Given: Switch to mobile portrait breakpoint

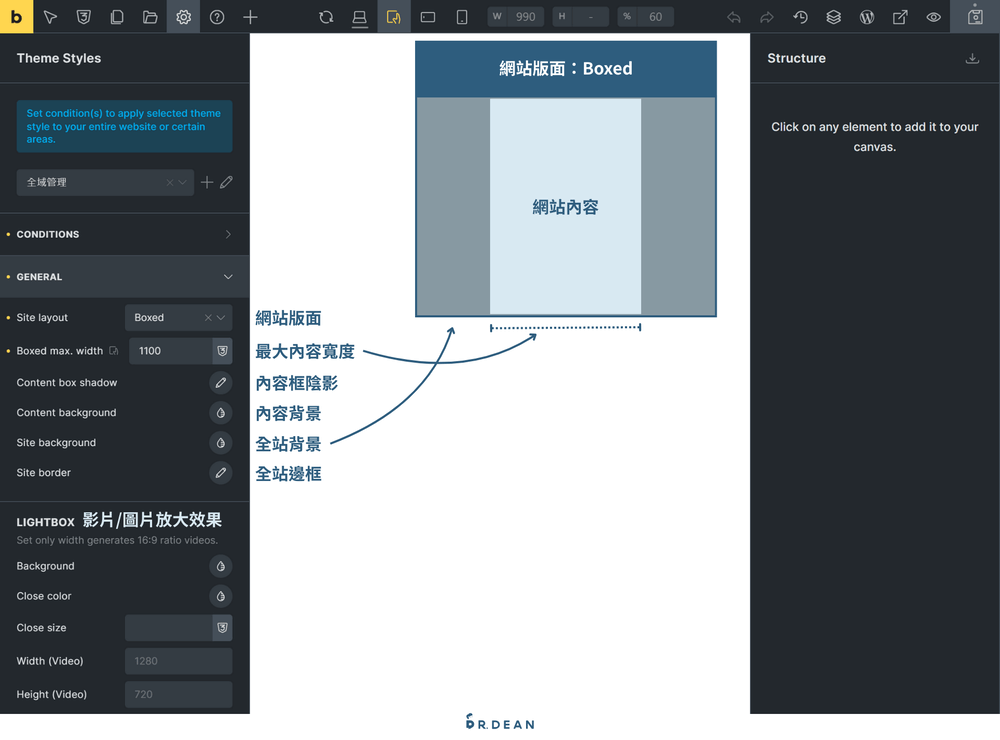Looking at the screenshot, I should [462, 17].
